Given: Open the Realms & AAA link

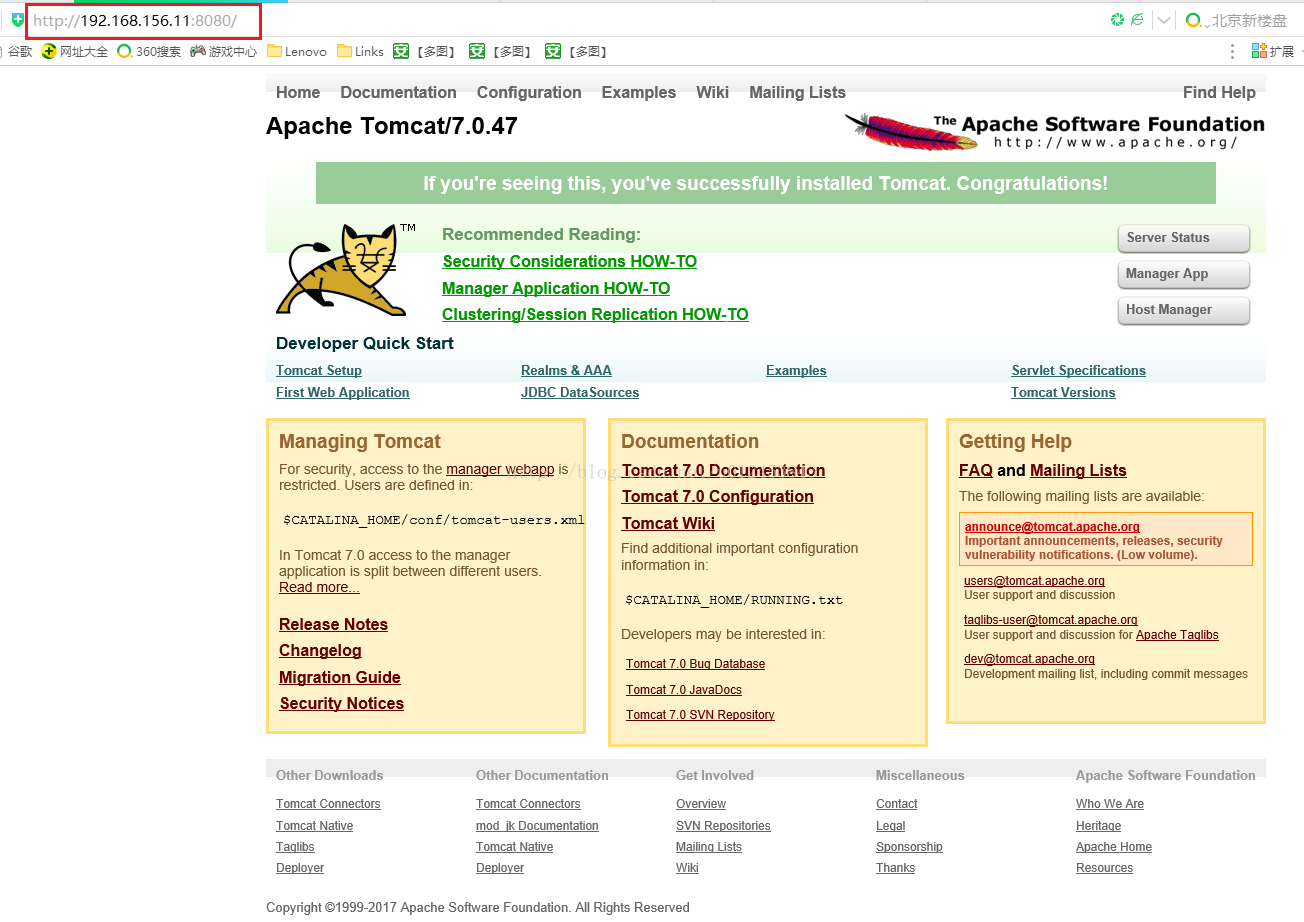Looking at the screenshot, I should point(566,370).
